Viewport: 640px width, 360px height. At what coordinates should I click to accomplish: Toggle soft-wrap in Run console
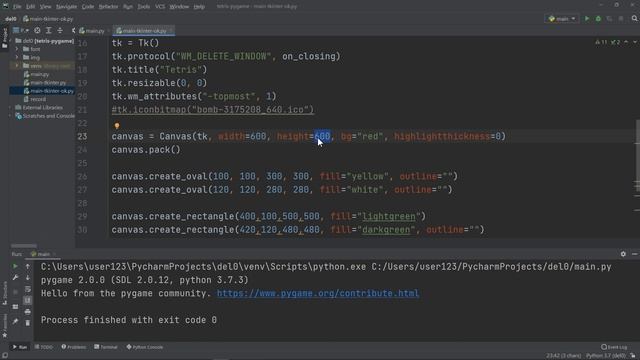(x=28, y=289)
